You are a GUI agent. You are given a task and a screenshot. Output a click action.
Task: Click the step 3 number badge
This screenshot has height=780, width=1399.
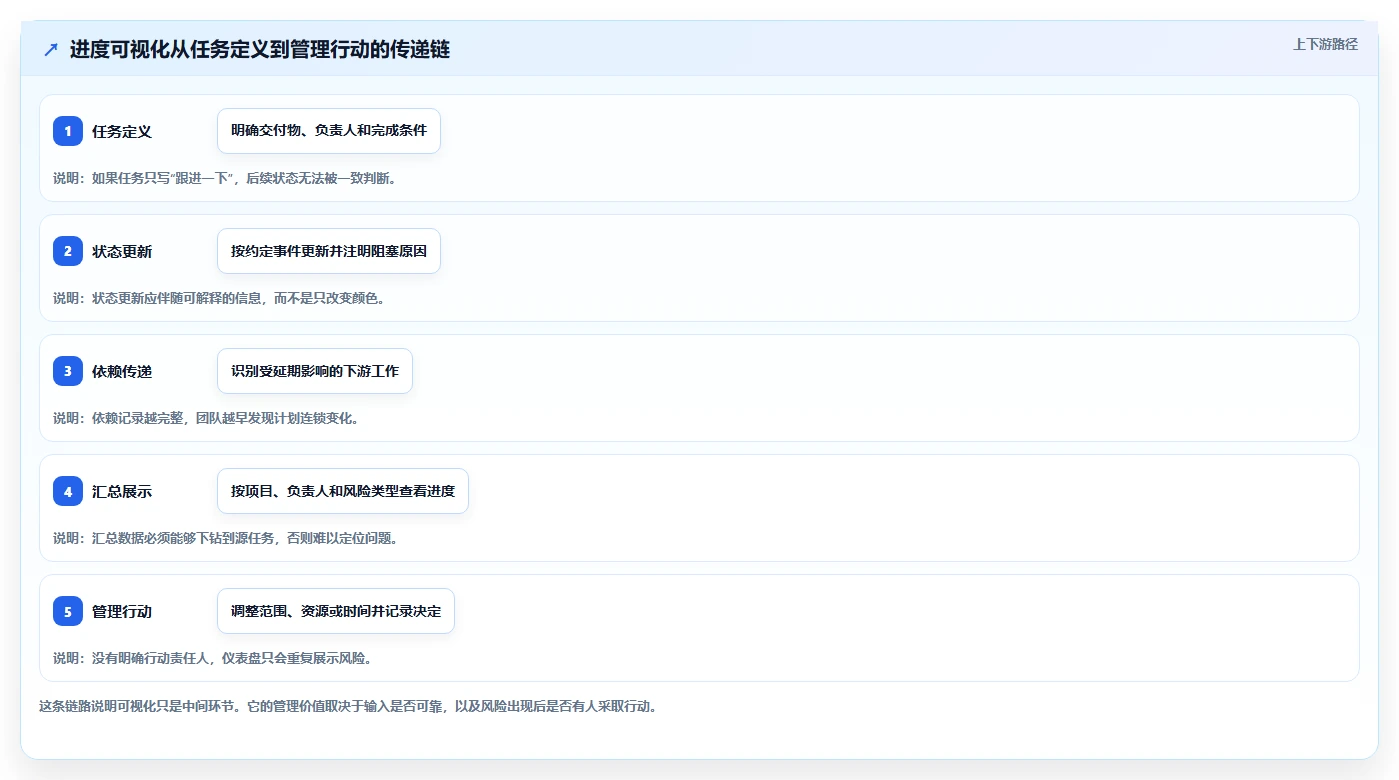click(68, 371)
